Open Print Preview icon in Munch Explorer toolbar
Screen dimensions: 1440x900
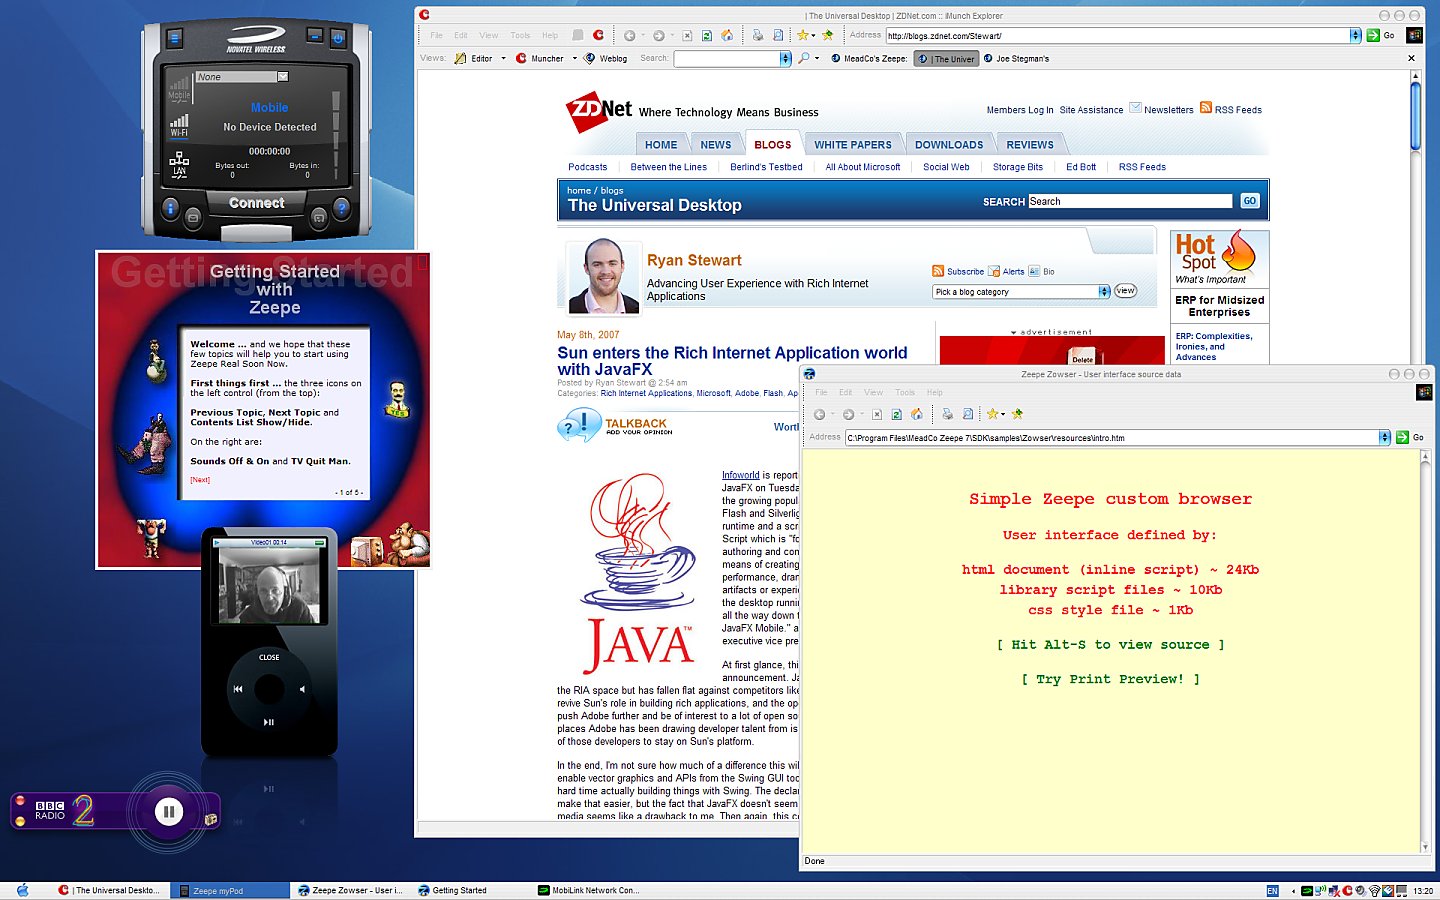777,35
